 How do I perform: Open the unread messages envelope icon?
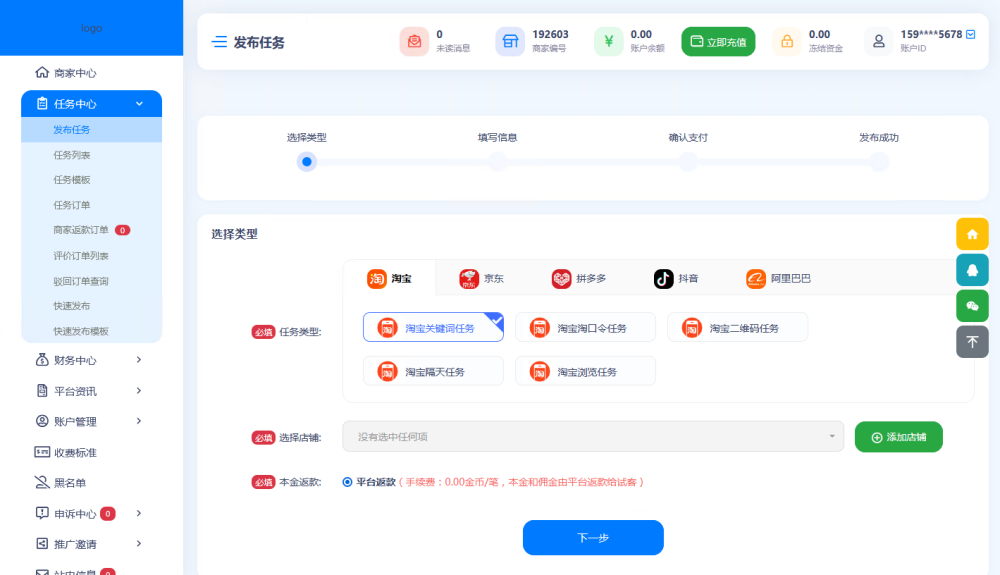coord(414,41)
